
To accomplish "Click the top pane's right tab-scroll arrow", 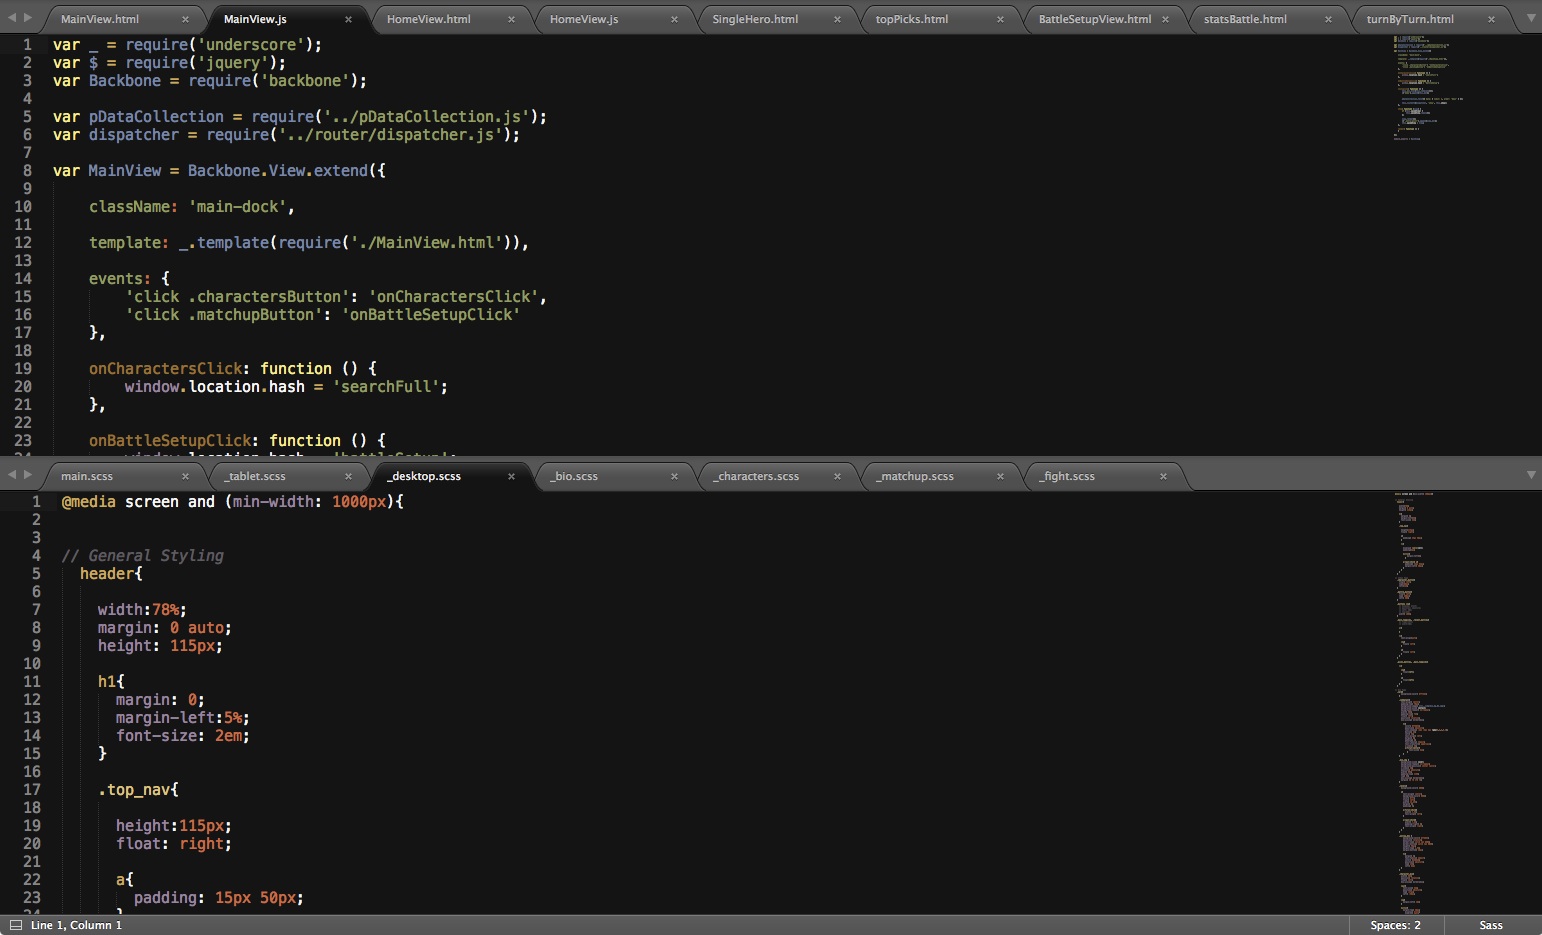I will (x=27, y=18).
